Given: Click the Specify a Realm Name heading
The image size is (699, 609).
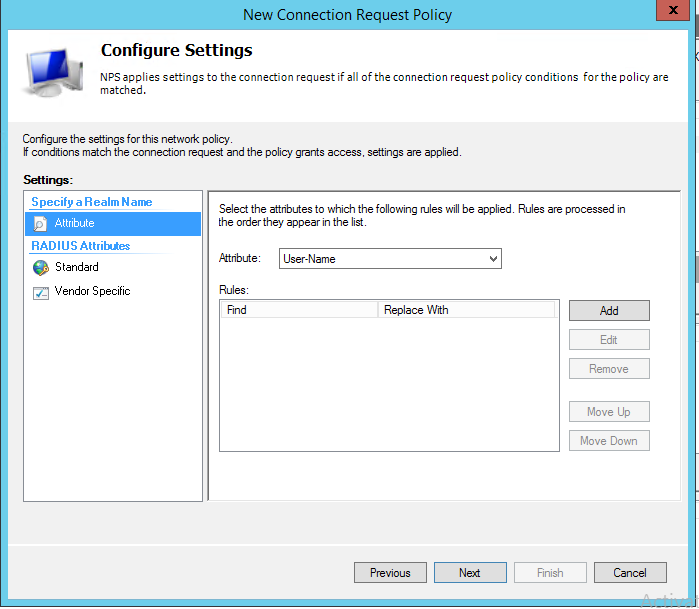Looking at the screenshot, I should (92, 202).
